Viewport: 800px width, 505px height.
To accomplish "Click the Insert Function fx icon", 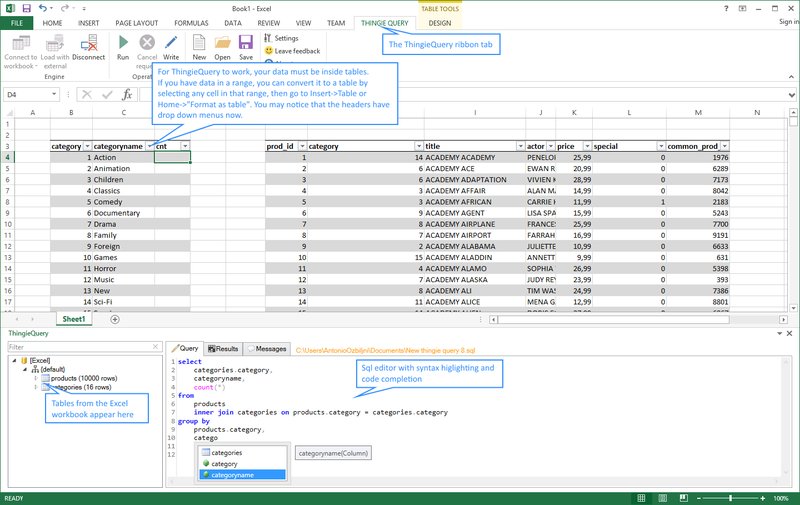I will coord(127,94).
